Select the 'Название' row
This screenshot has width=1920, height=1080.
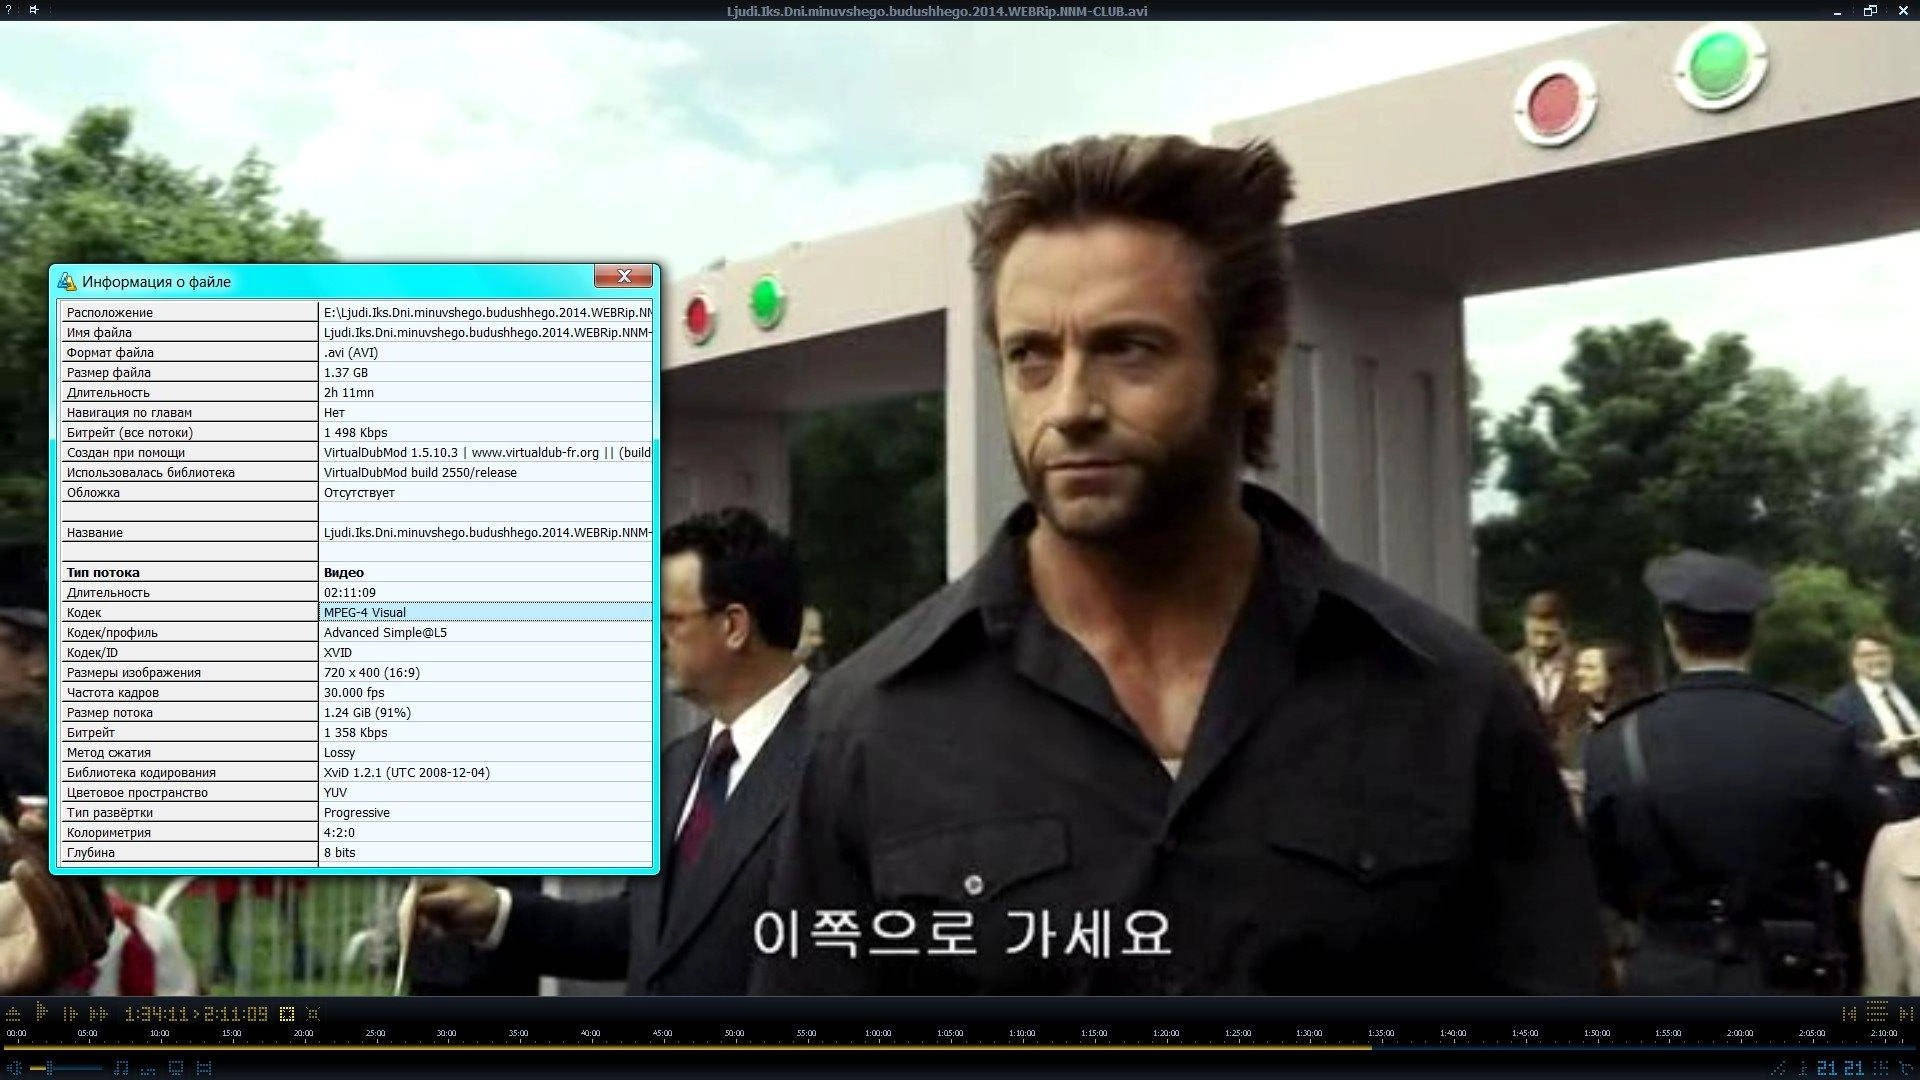tap(357, 532)
